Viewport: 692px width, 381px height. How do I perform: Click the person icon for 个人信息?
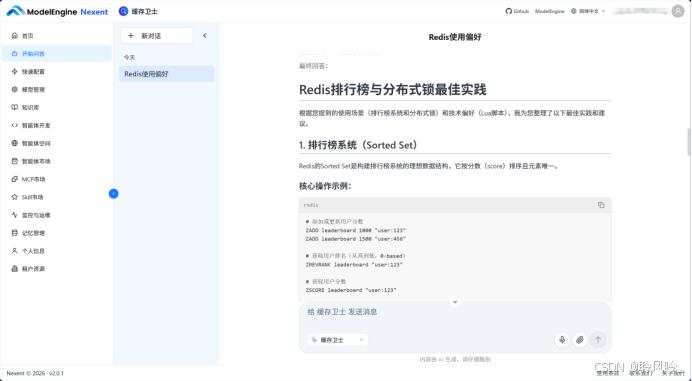(15, 251)
